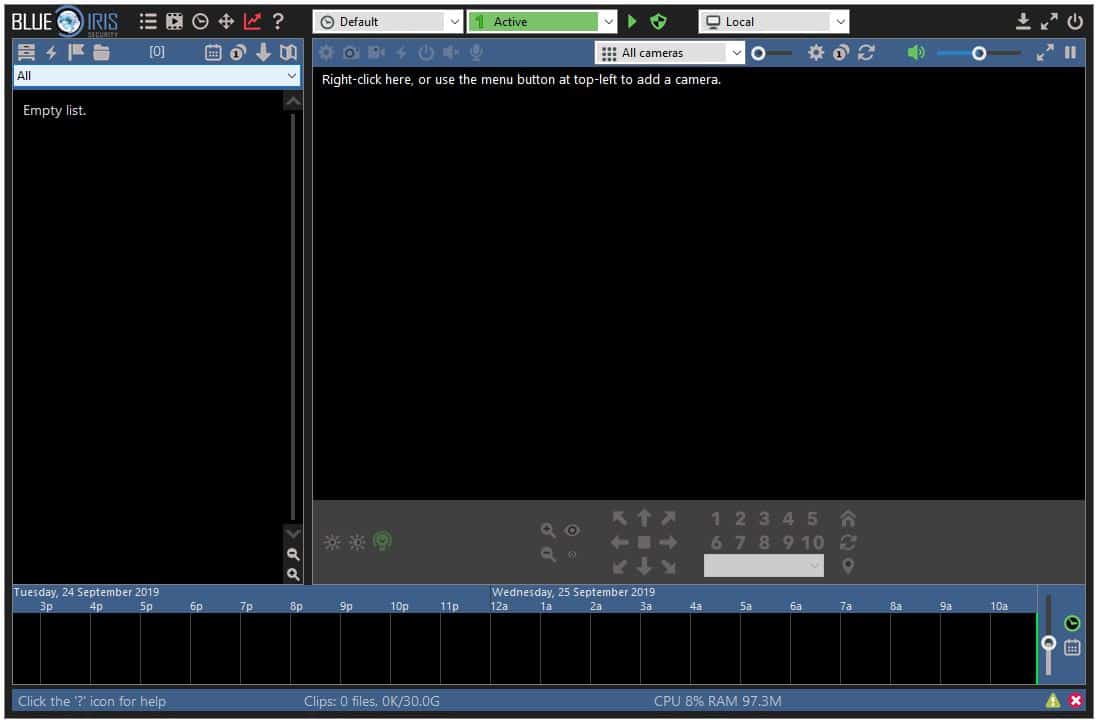Screen dimensions: 1097x722
Task: Open the Default schedule dropdown
Action: (388, 21)
